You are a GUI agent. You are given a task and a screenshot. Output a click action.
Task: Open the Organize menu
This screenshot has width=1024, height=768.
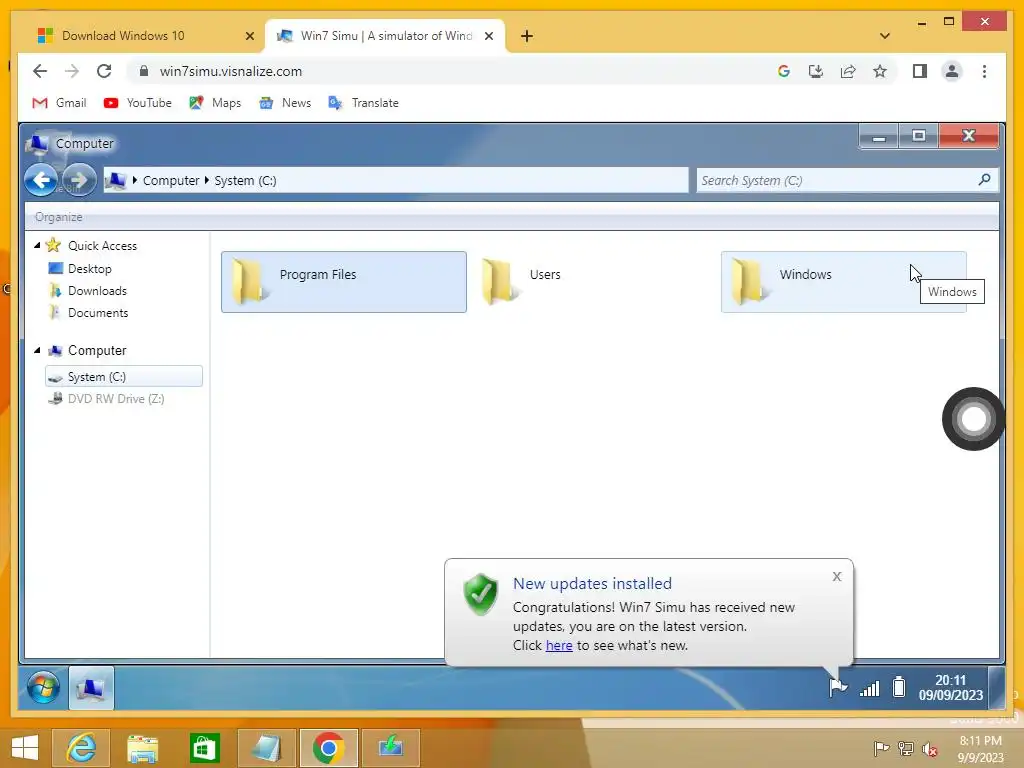[x=58, y=217]
